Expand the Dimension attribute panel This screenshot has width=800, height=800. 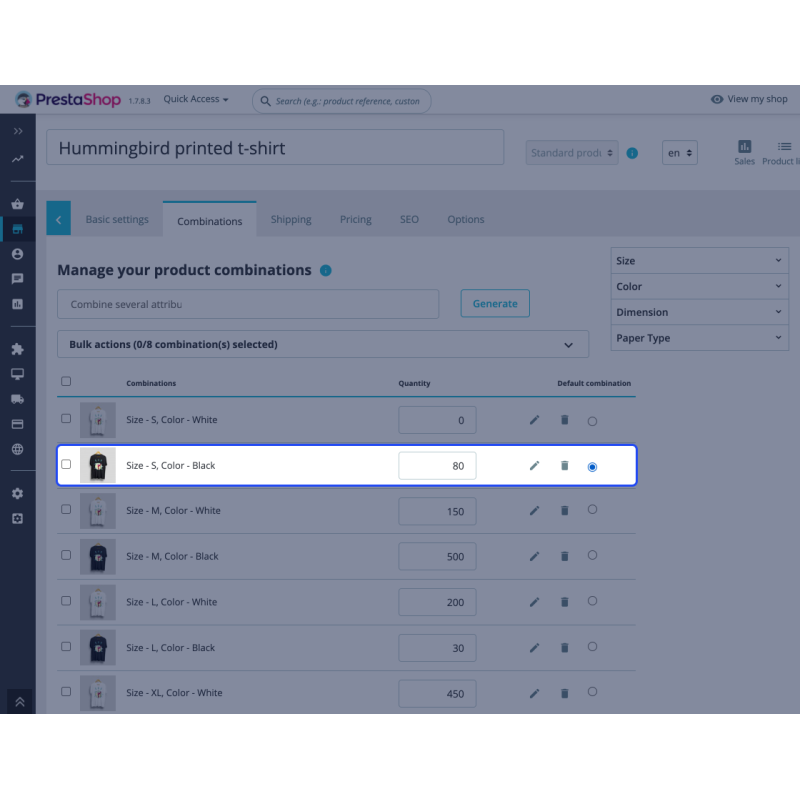coord(699,312)
